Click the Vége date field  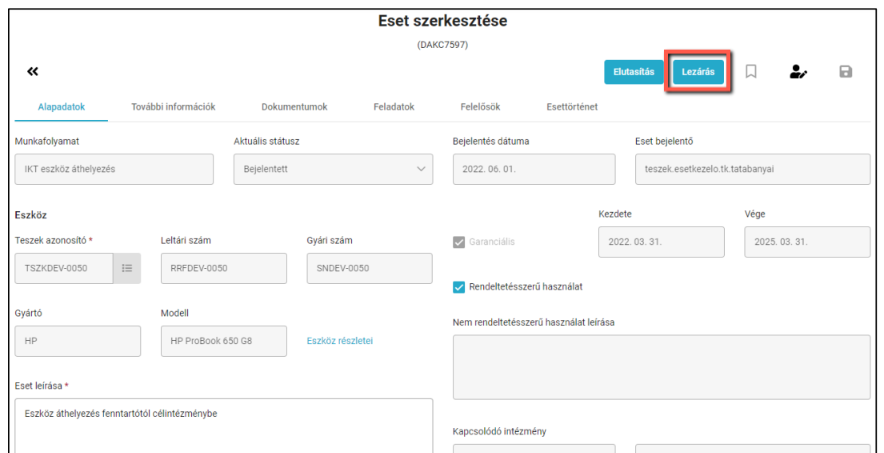tap(807, 242)
